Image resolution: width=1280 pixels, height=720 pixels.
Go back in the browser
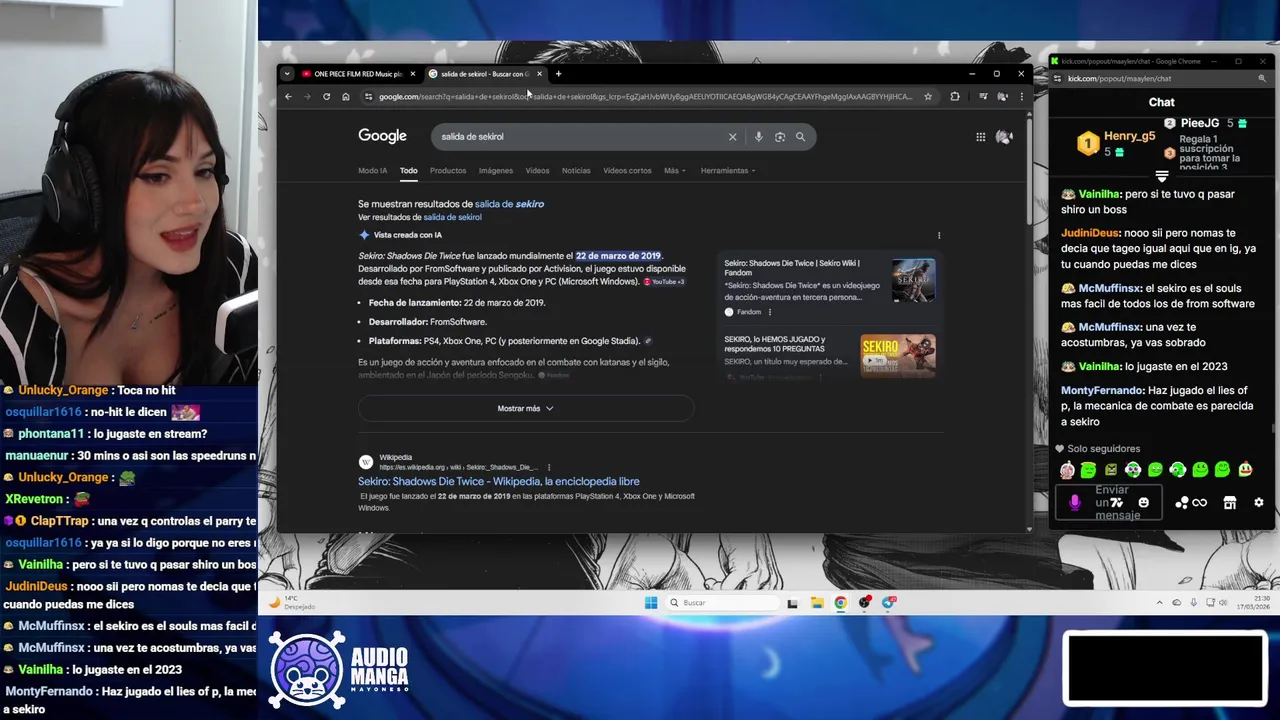288,97
